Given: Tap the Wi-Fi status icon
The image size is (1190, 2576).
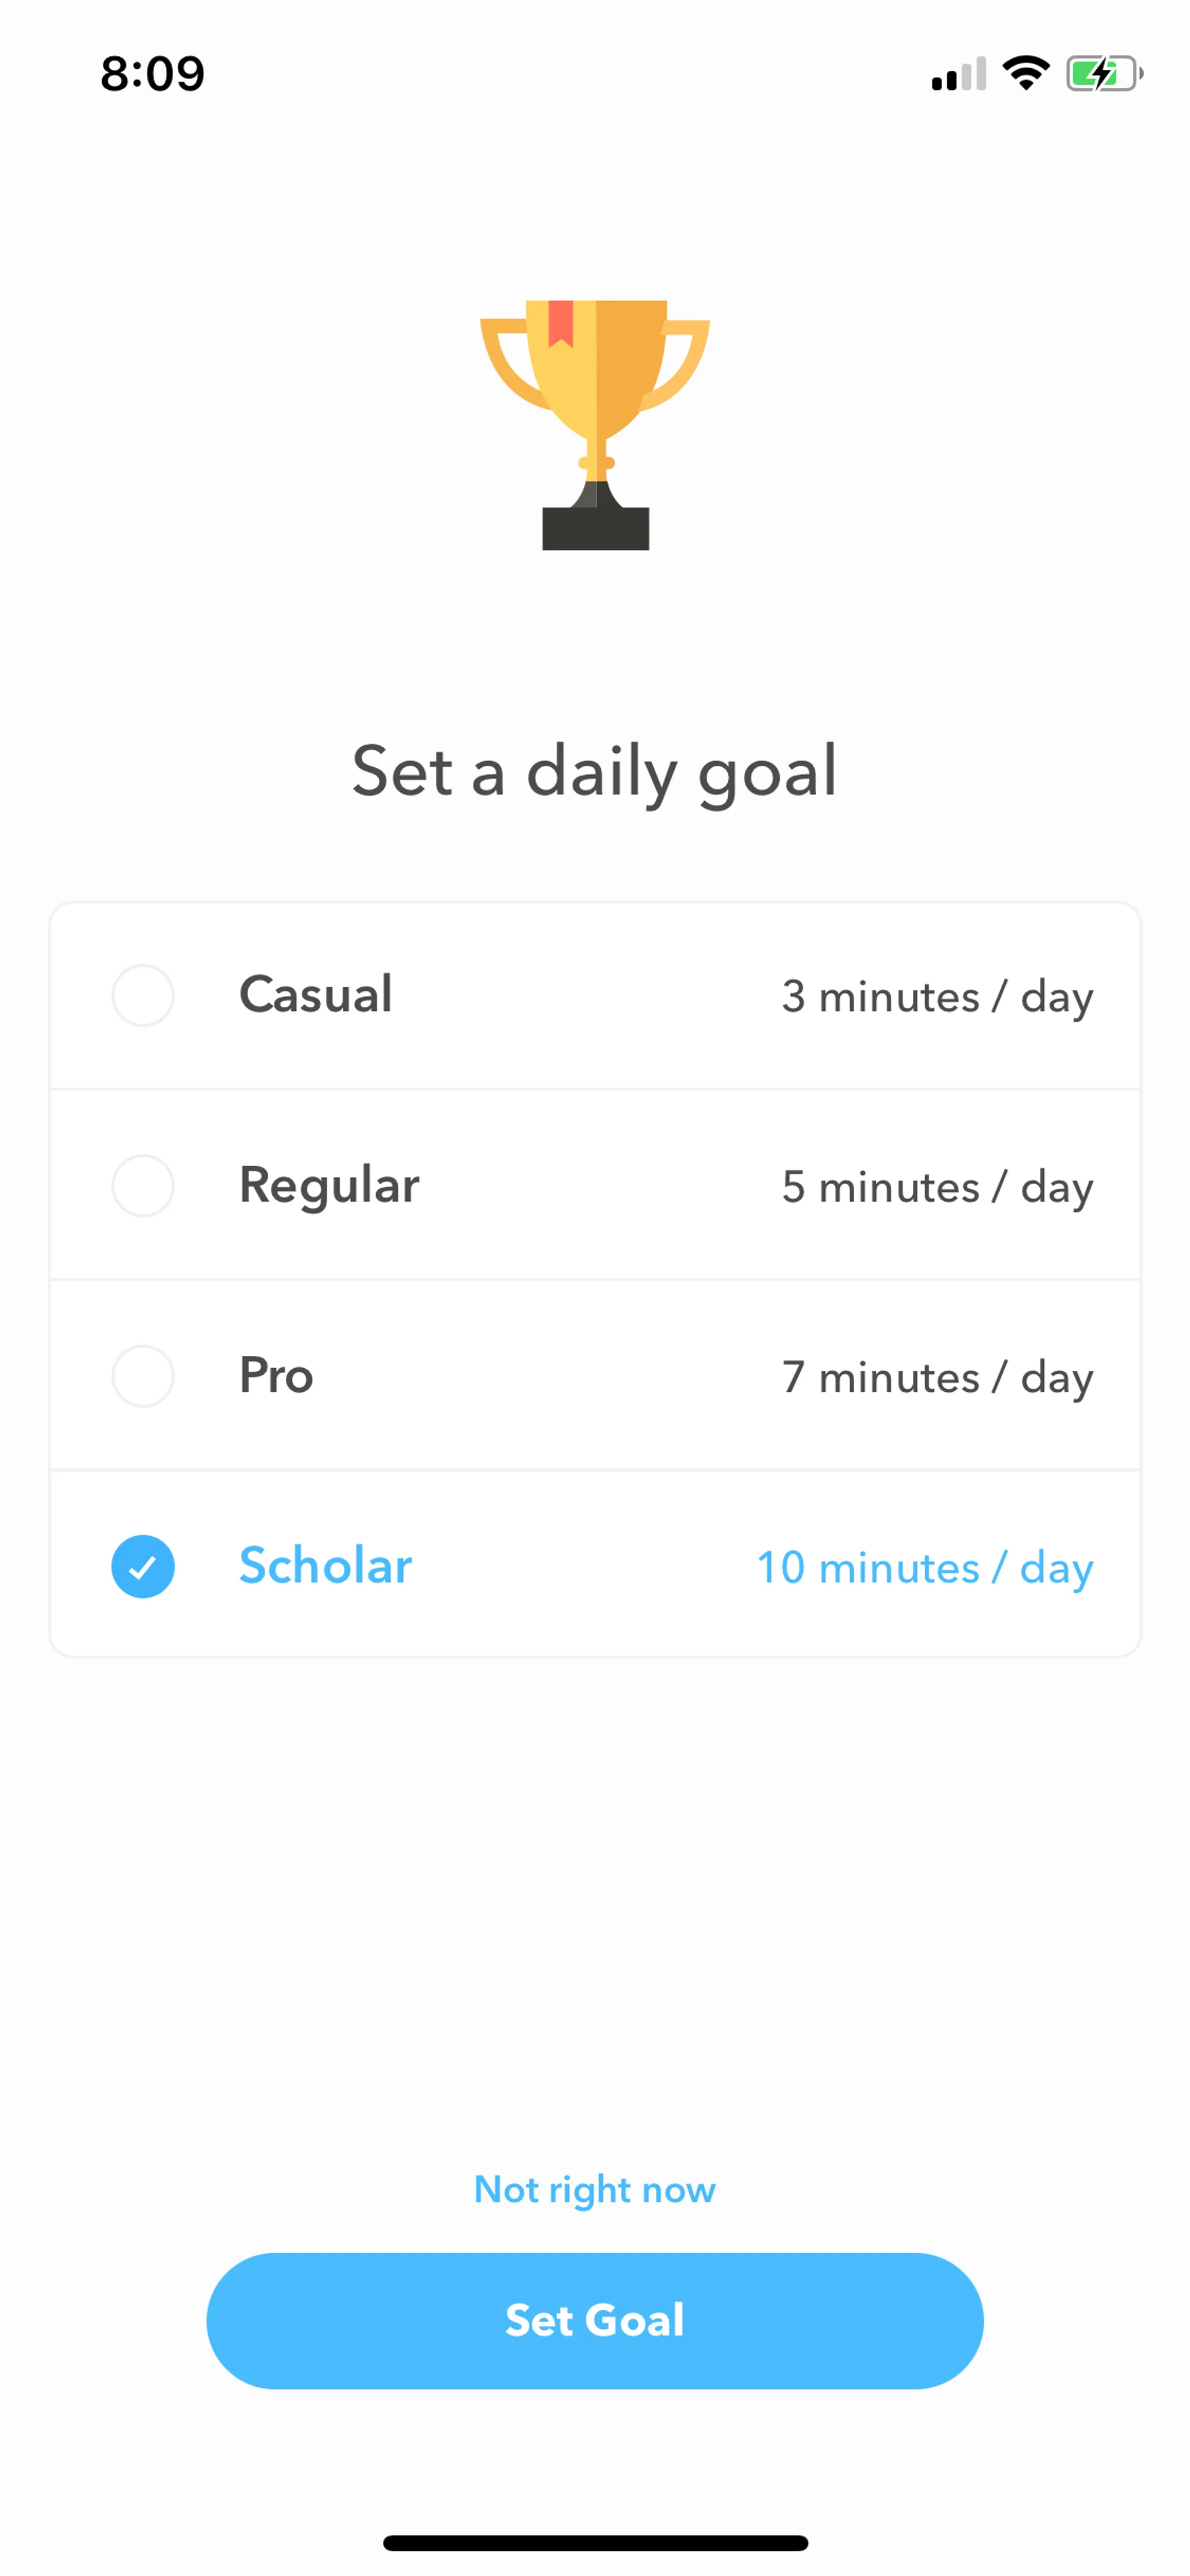Looking at the screenshot, I should (x=1025, y=73).
